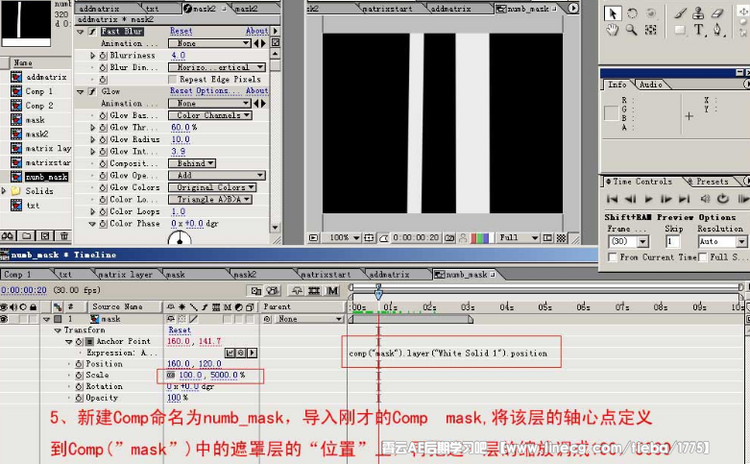Toggle Anchor Point stopwatch
This screenshot has height=464, width=750.
pyautogui.click(x=79, y=342)
